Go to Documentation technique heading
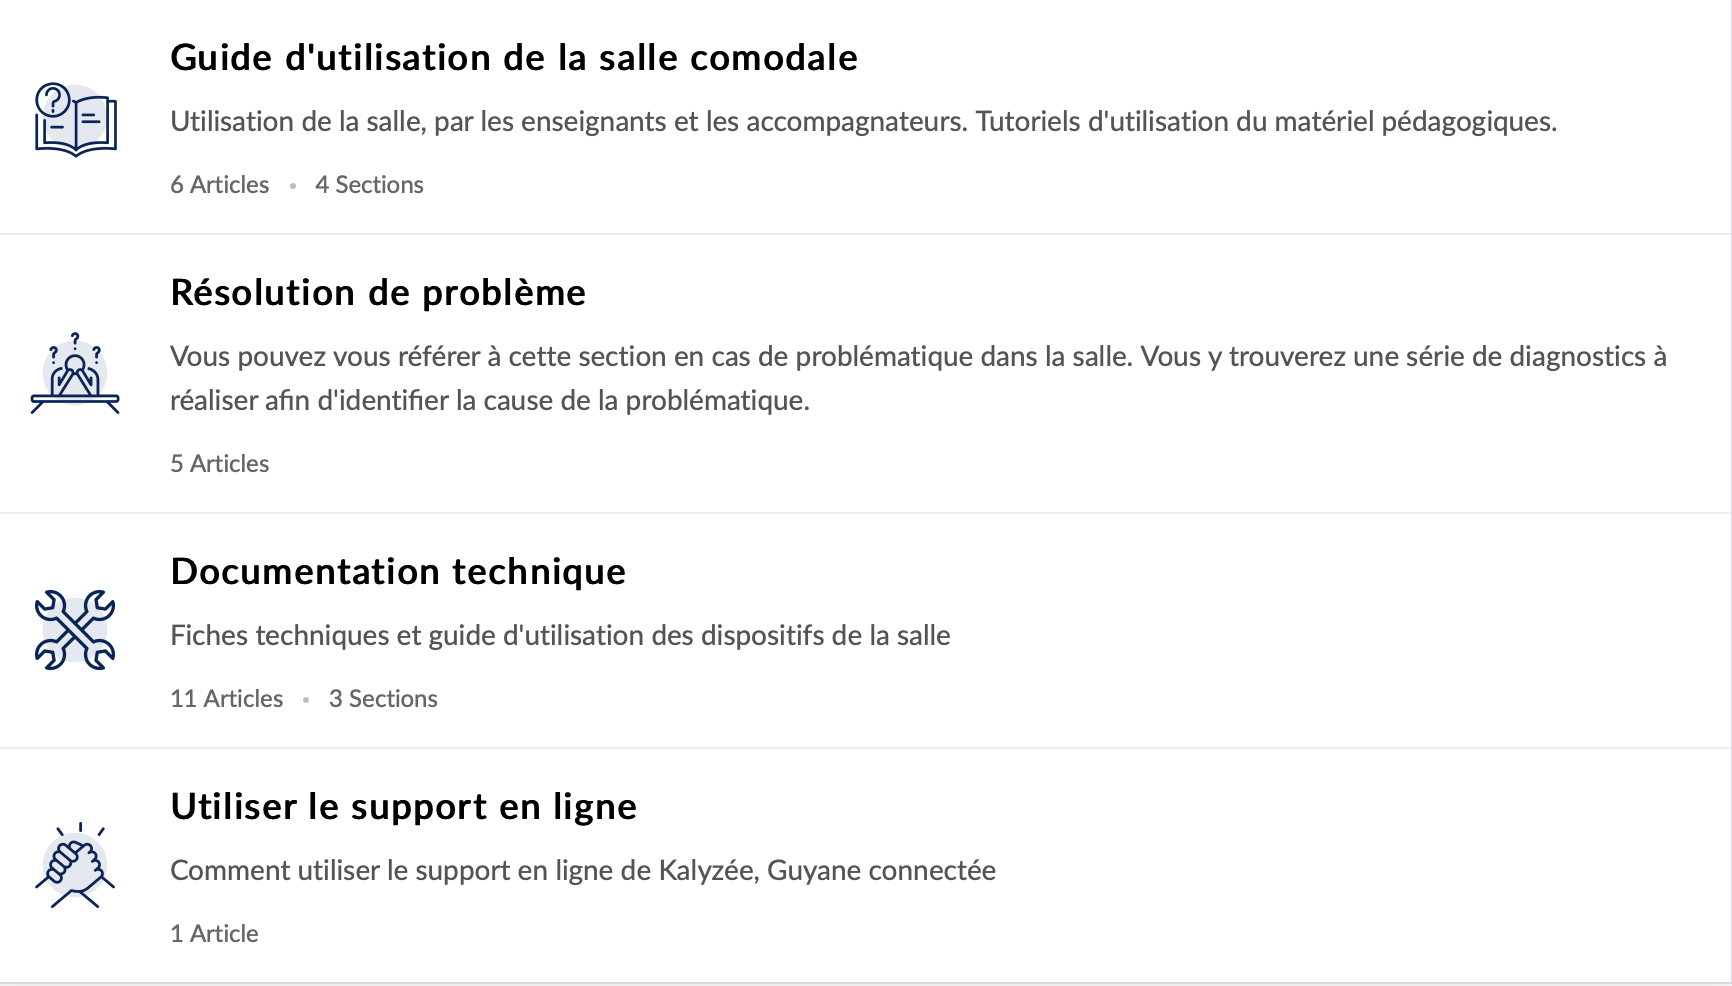Screen dimensions: 1732x986 pyautogui.click(x=398, y=572)
